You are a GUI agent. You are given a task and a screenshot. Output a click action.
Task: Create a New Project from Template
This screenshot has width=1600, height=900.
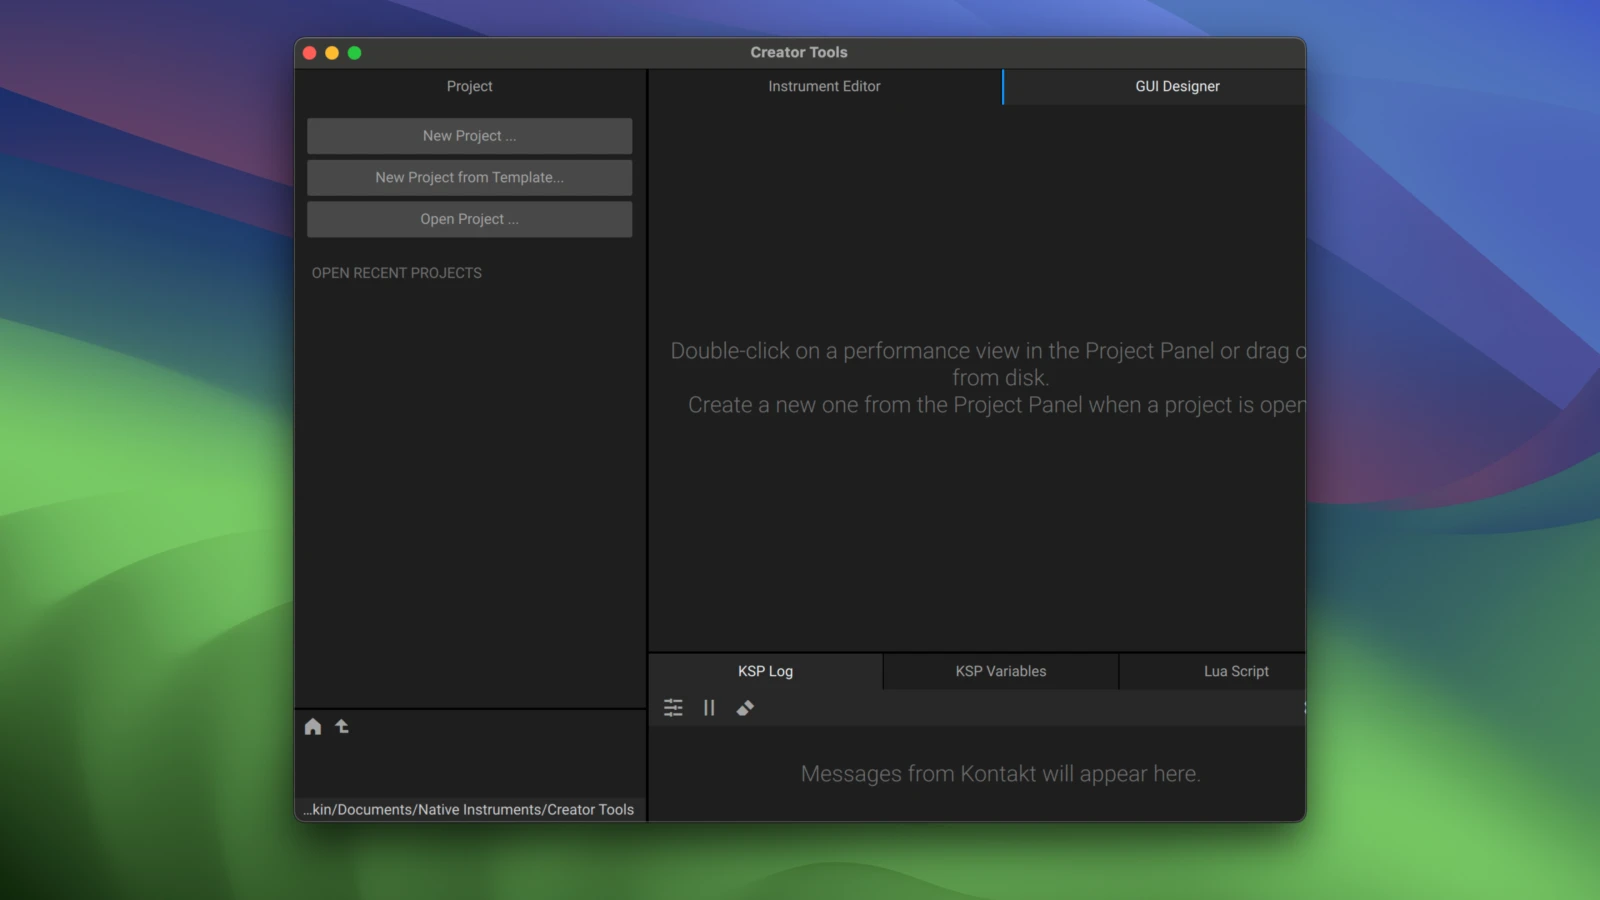tap(469, 178)
